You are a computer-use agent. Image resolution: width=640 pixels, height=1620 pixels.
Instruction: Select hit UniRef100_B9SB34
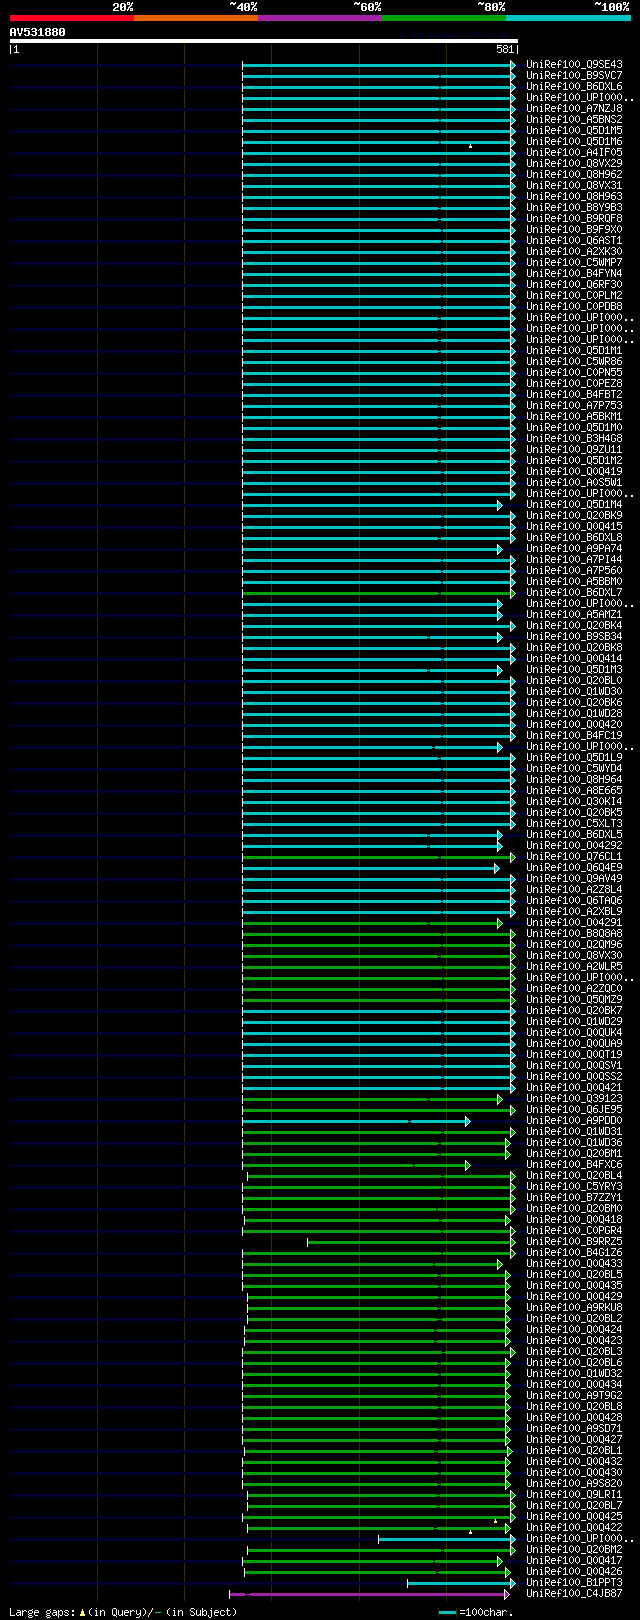(574, 637)
